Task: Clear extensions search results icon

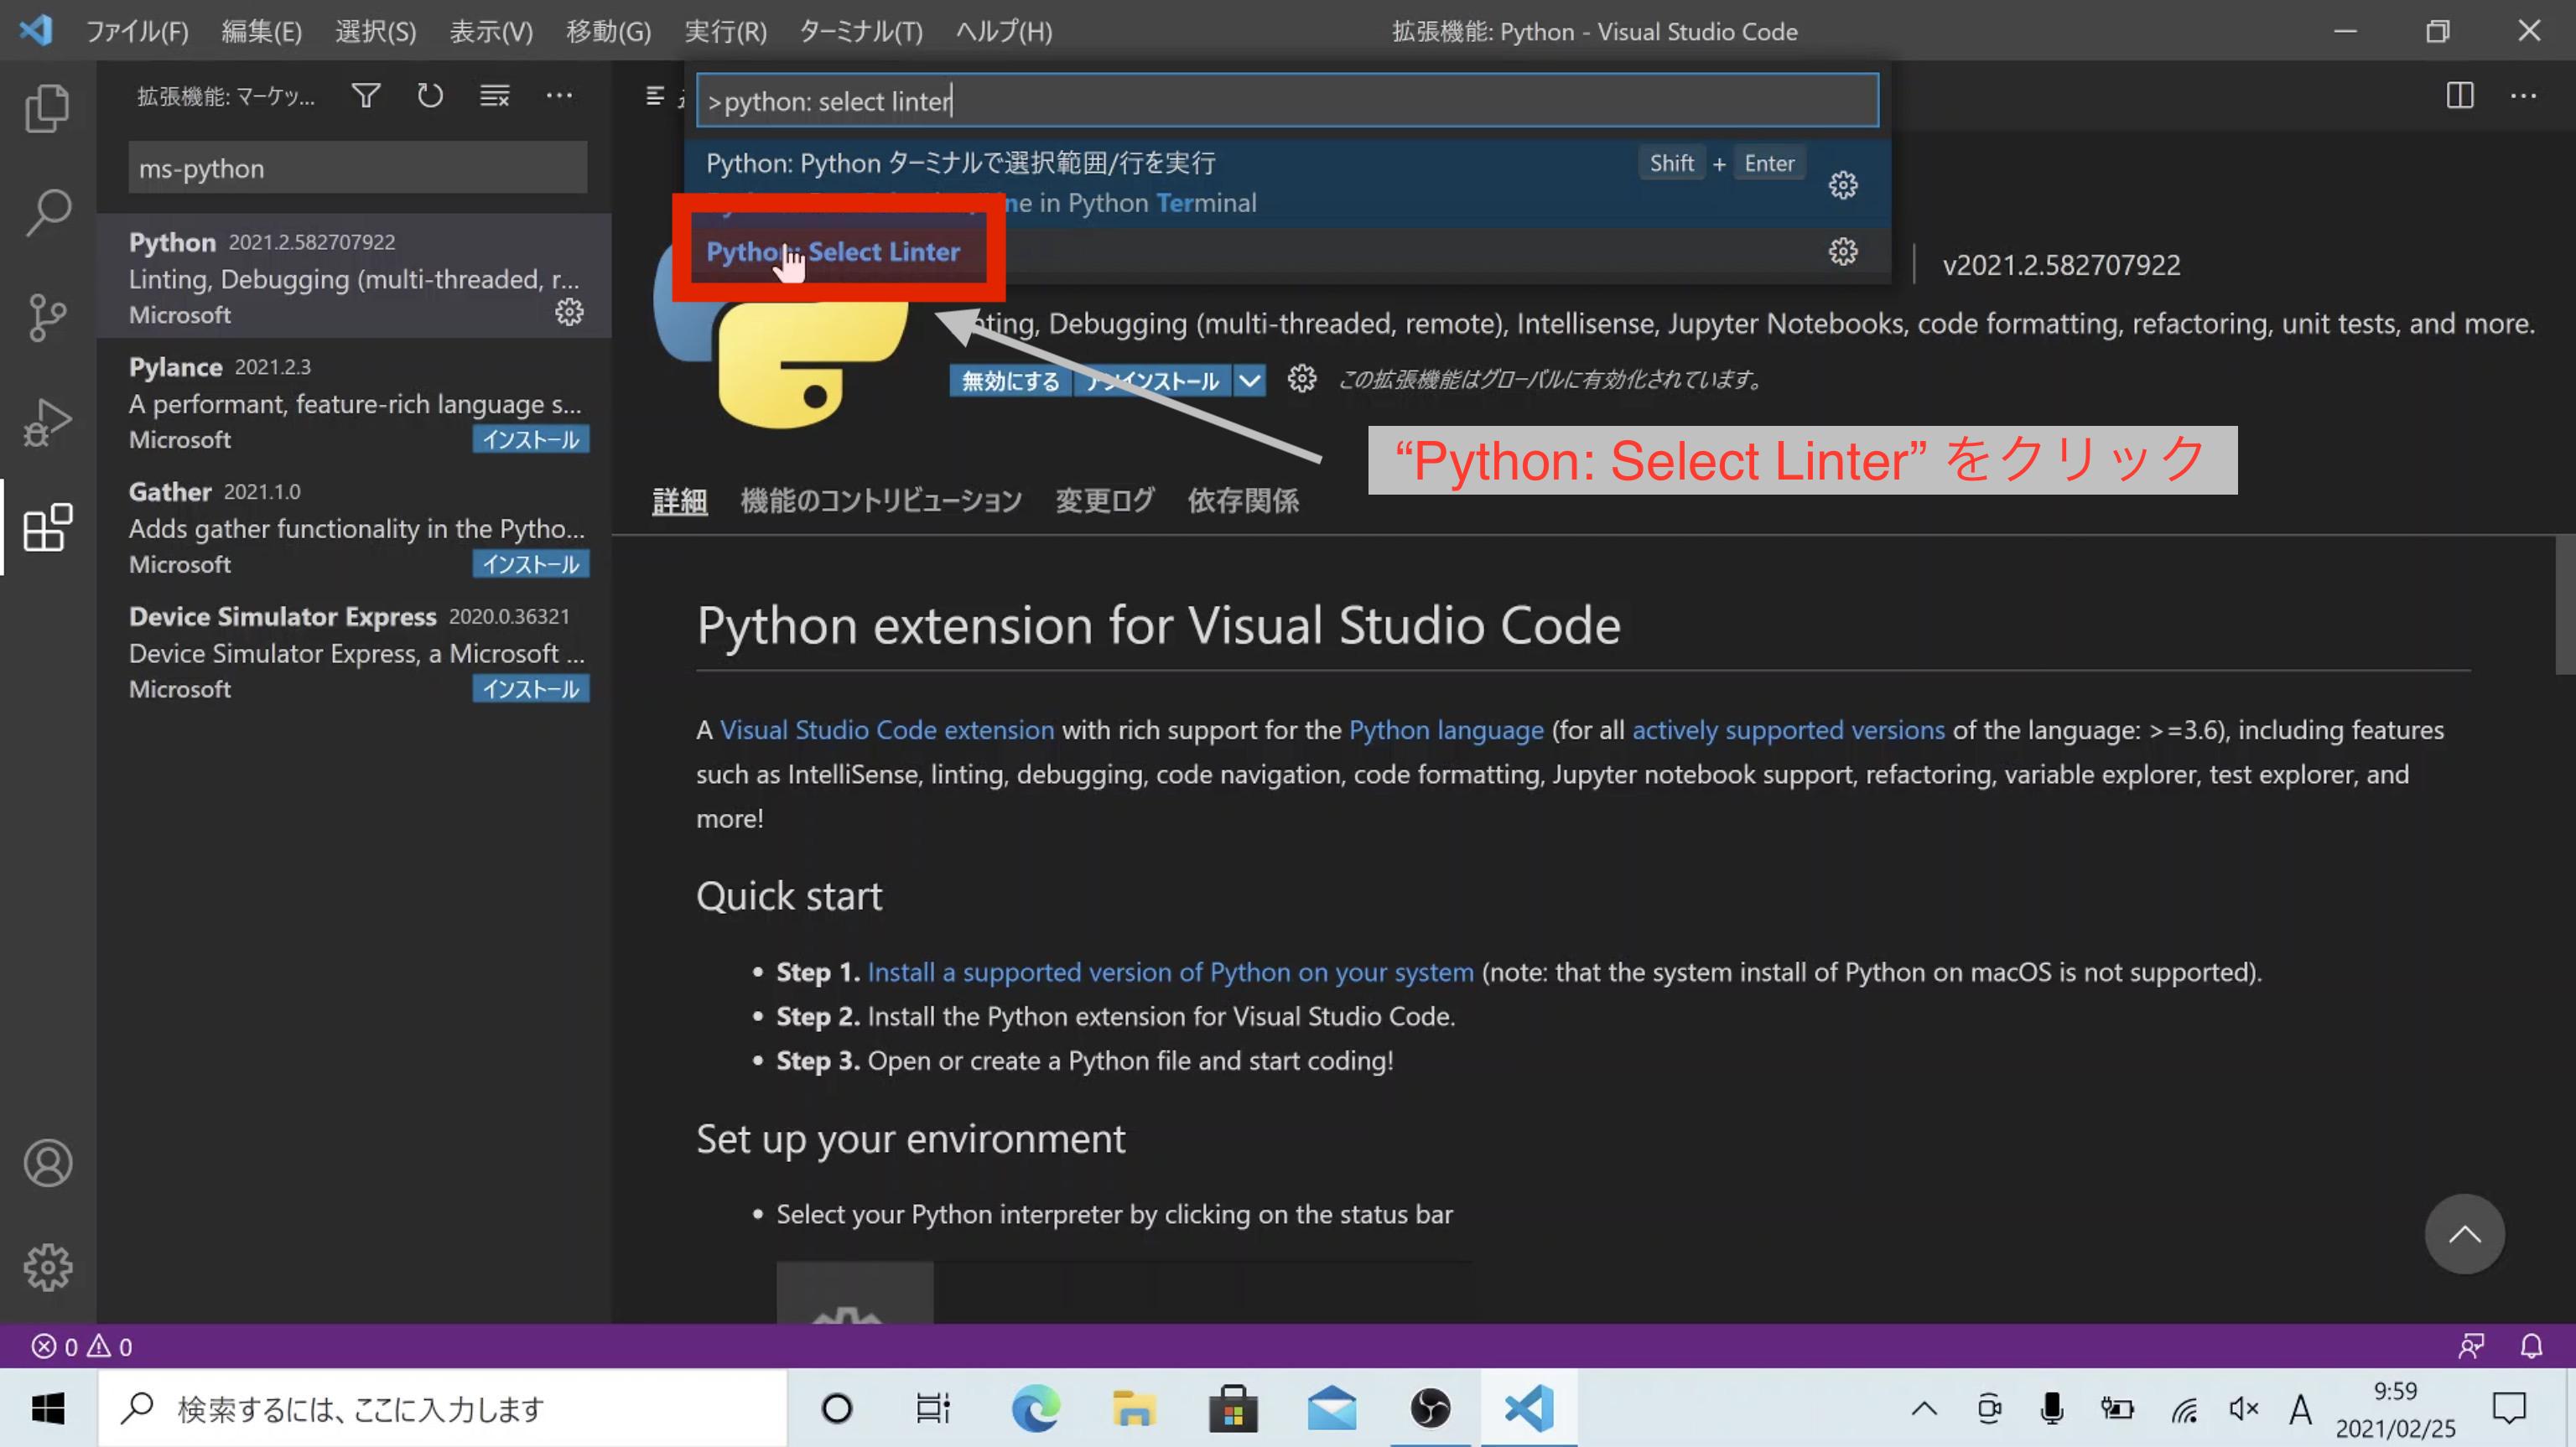Action: pos(494,96)
